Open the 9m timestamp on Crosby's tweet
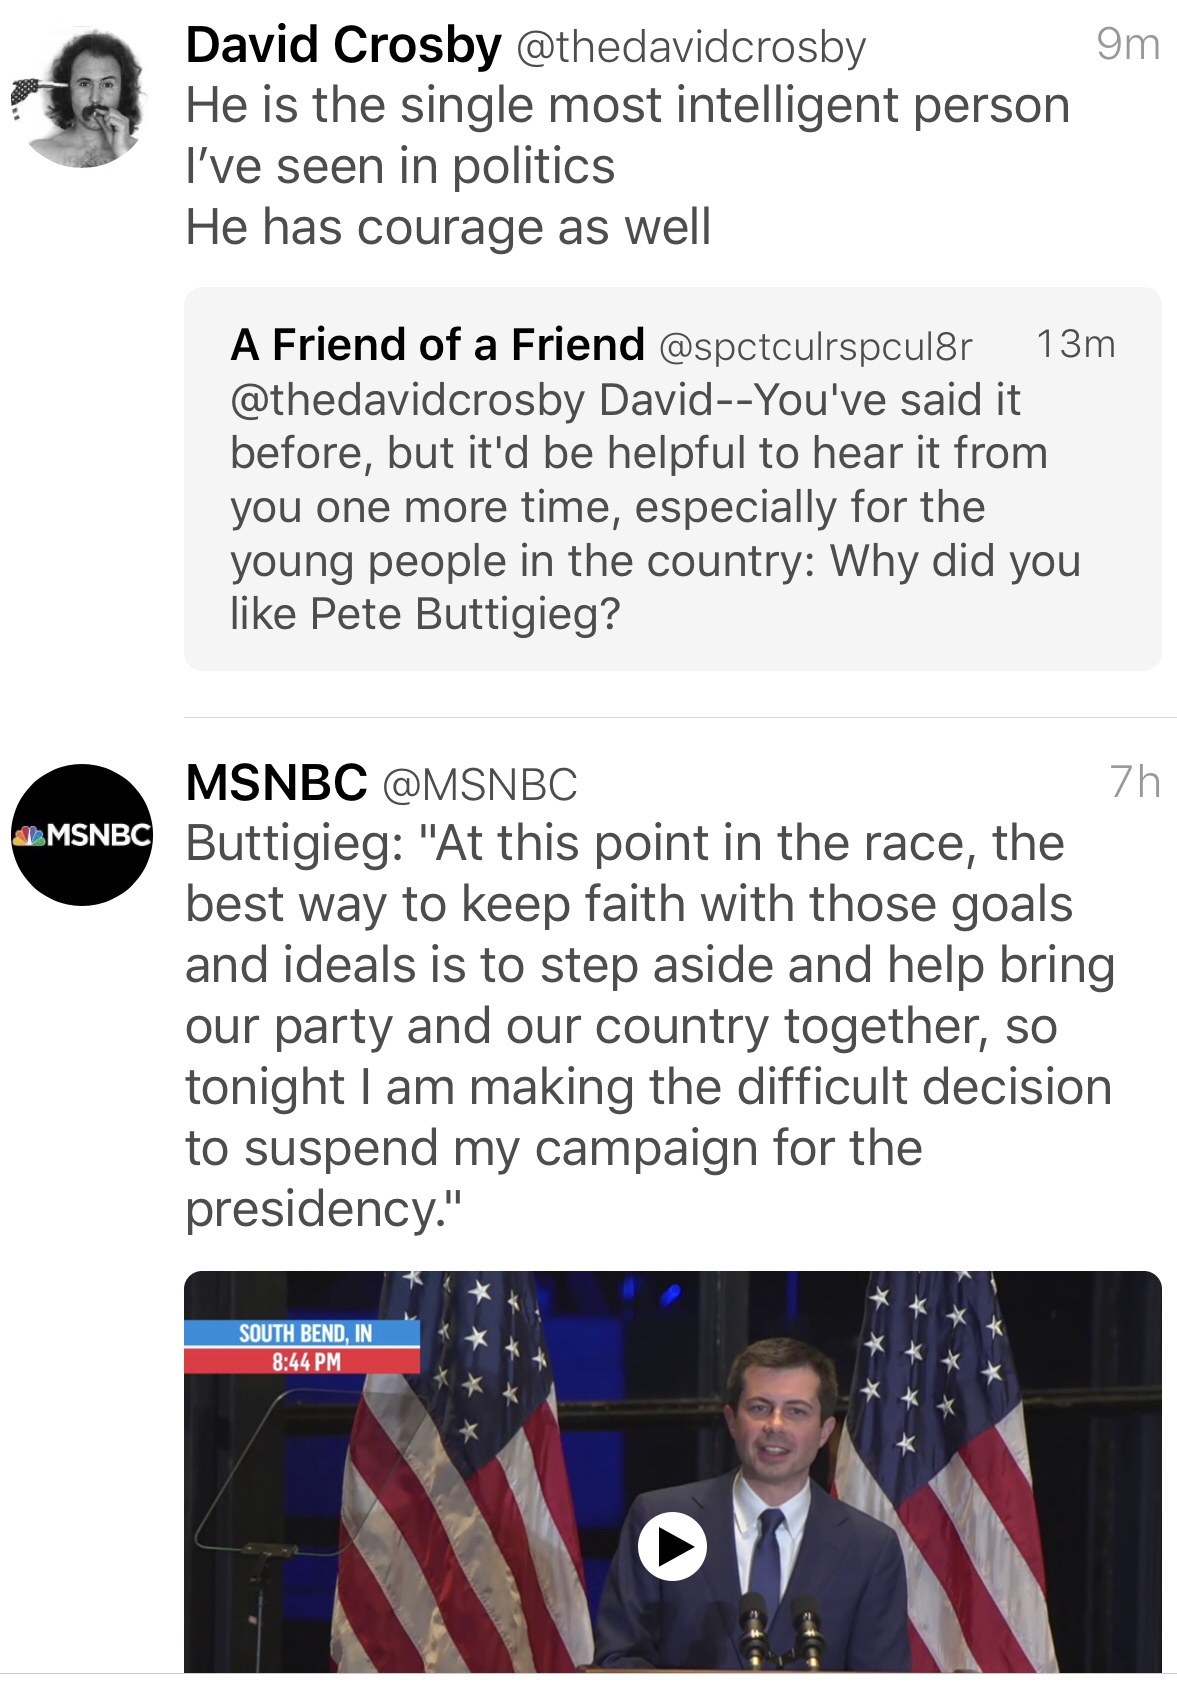Viewport: 1177px width, 1696px height. [x=1128, y=45]
